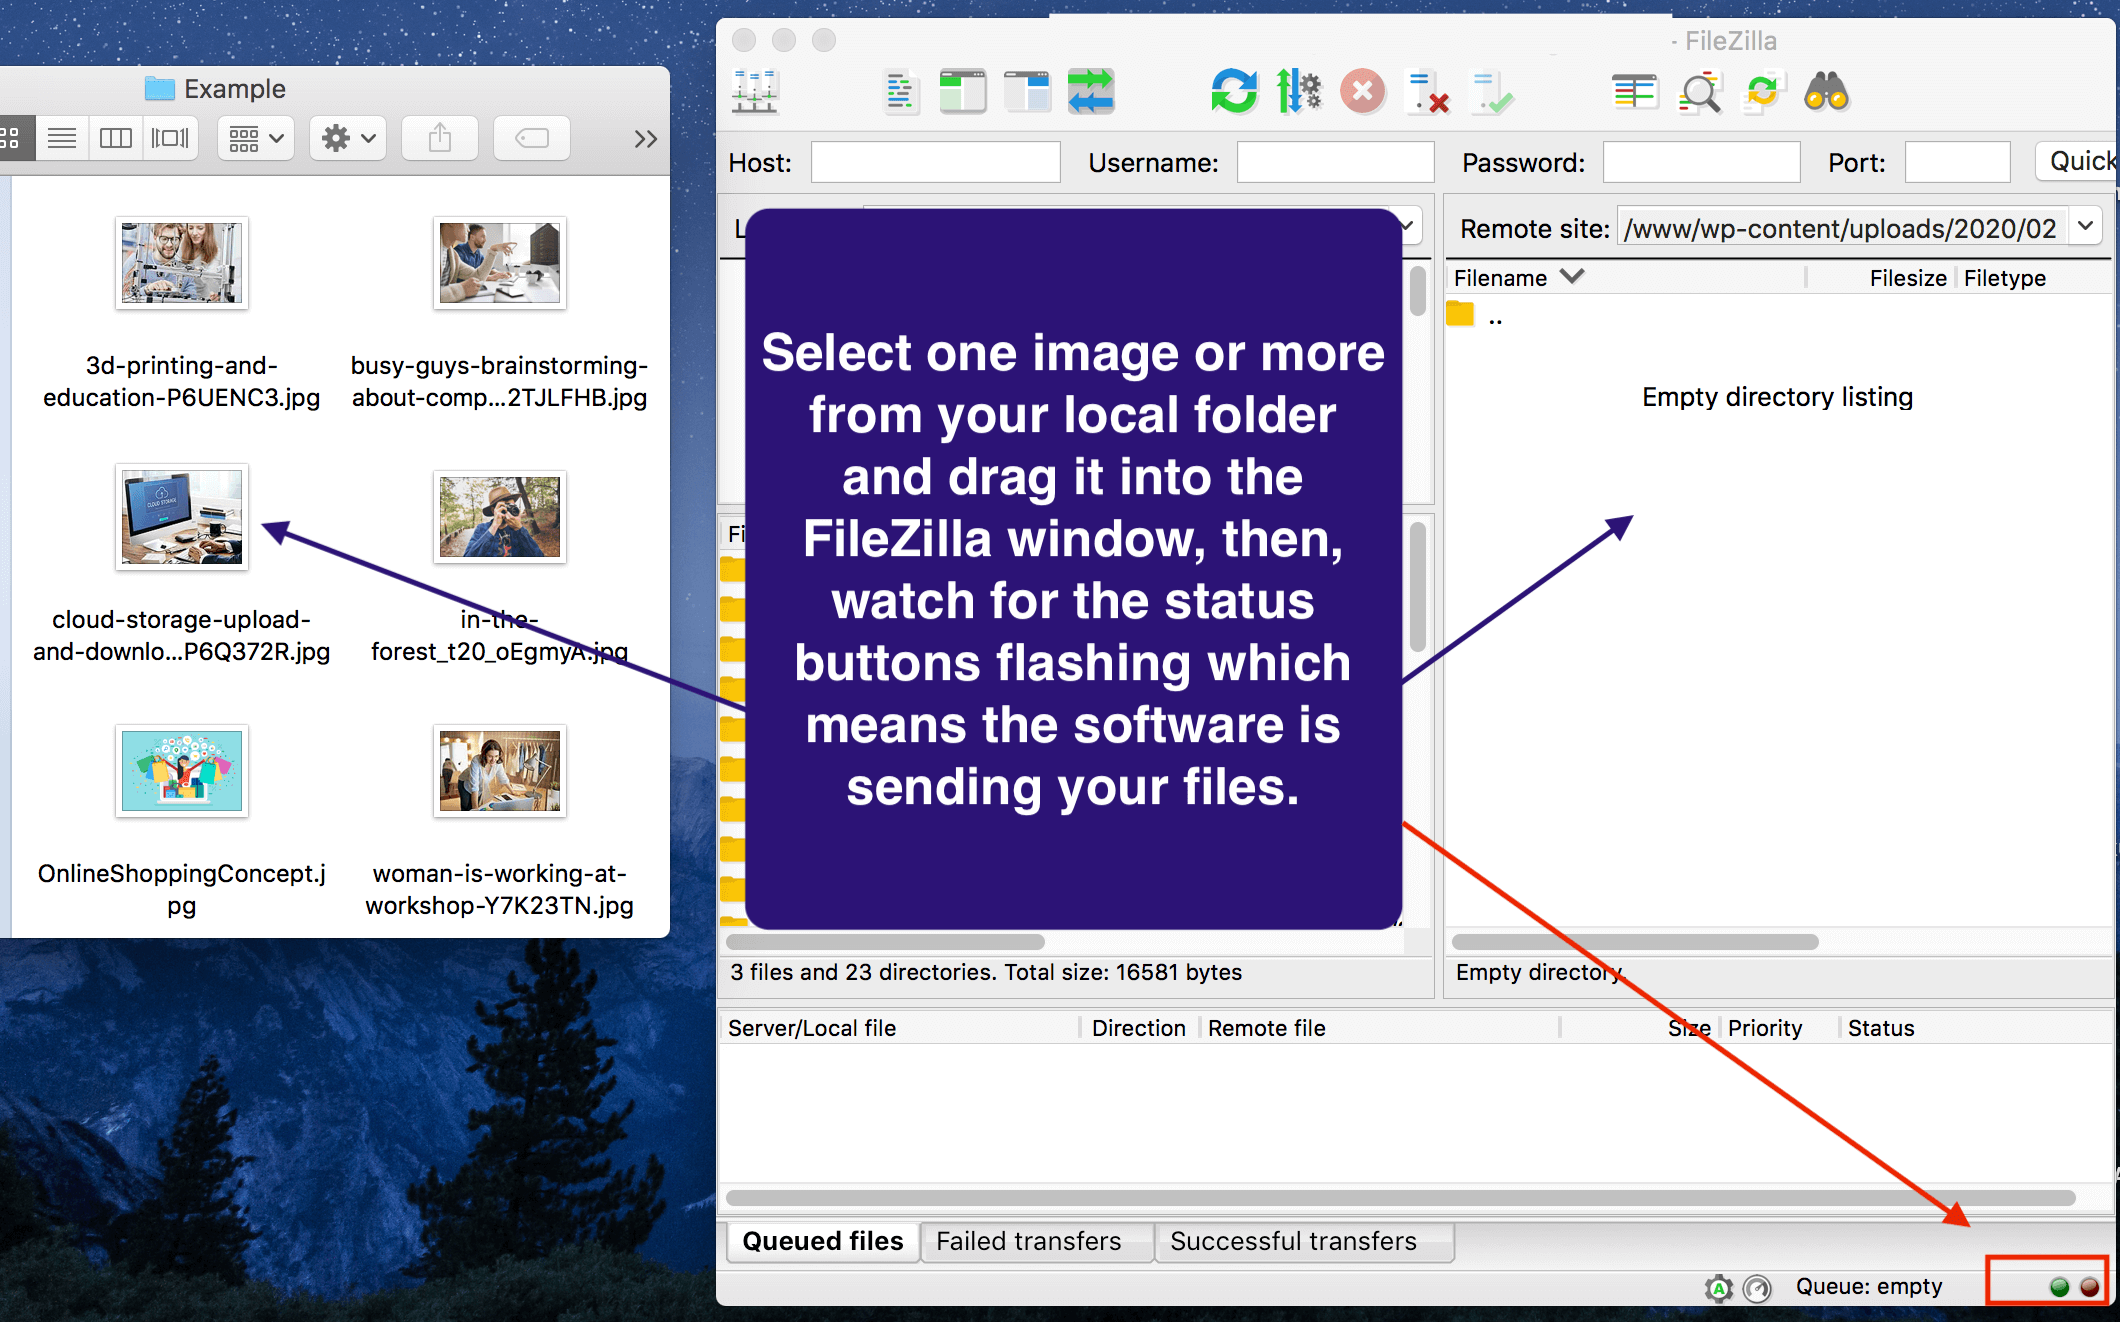Select the cloud-storage-upload image thumbnail

click(x=181, y=517)
